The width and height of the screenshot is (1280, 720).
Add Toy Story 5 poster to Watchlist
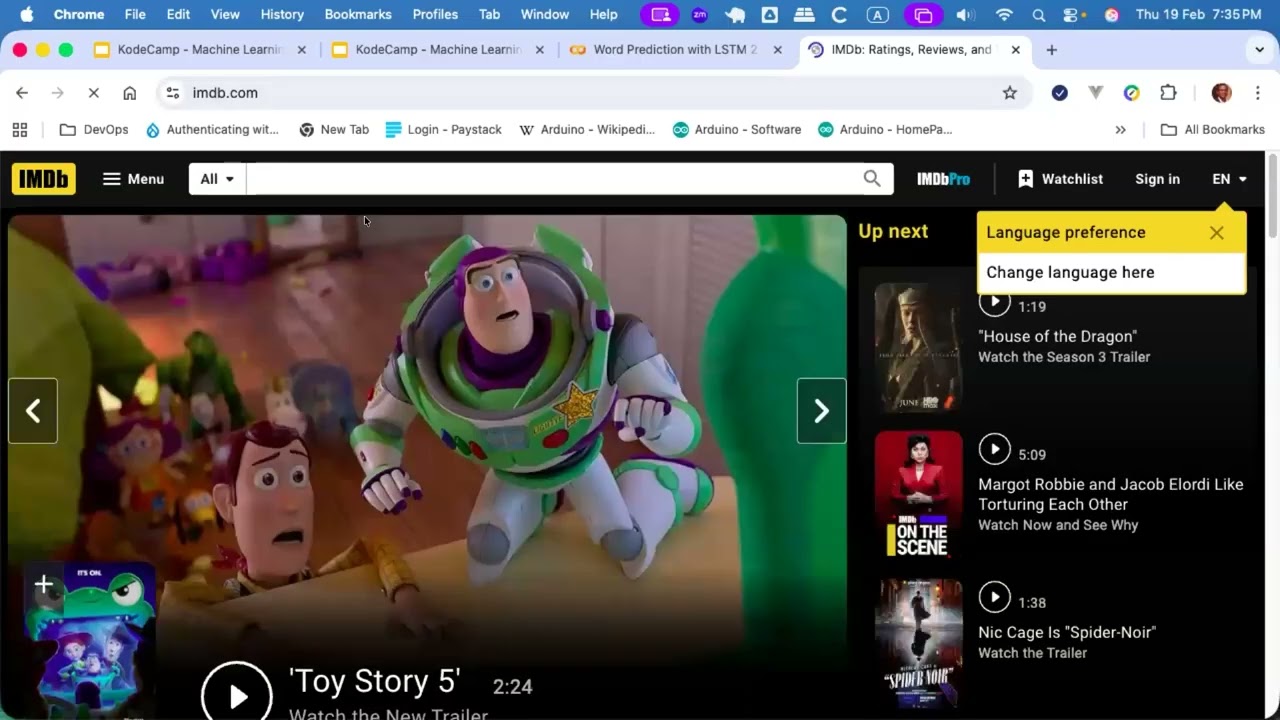[x=44, y=585]
